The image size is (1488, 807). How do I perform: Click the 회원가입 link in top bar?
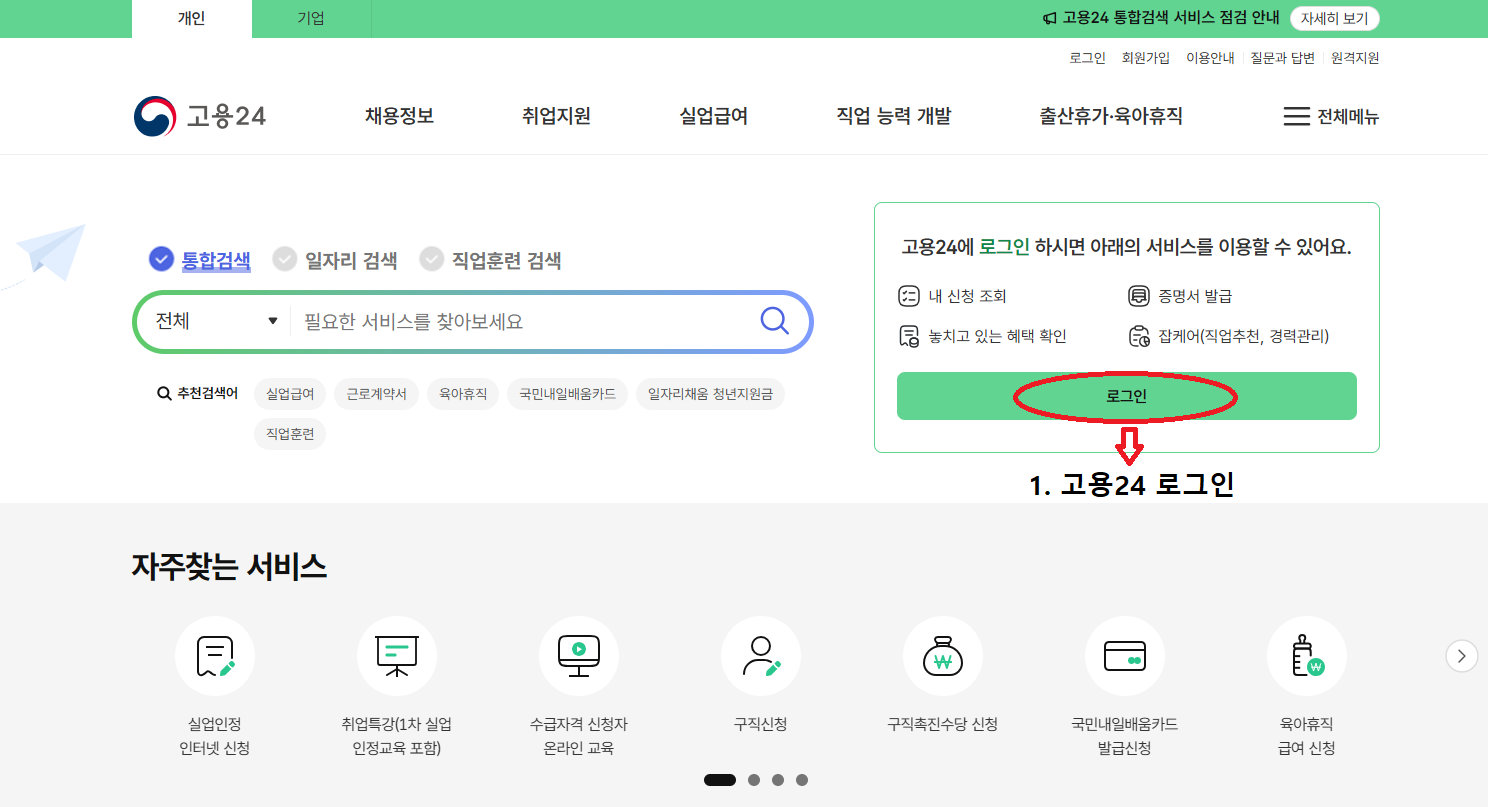point(1145,58)
